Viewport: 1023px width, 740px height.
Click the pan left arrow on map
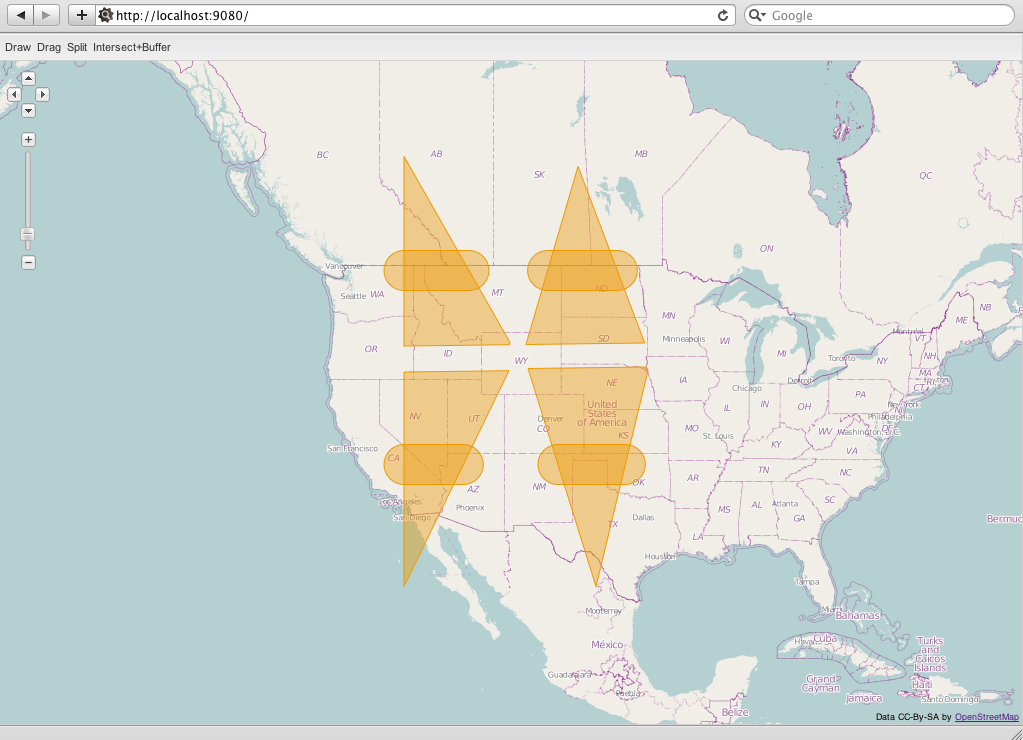point(14,94)
